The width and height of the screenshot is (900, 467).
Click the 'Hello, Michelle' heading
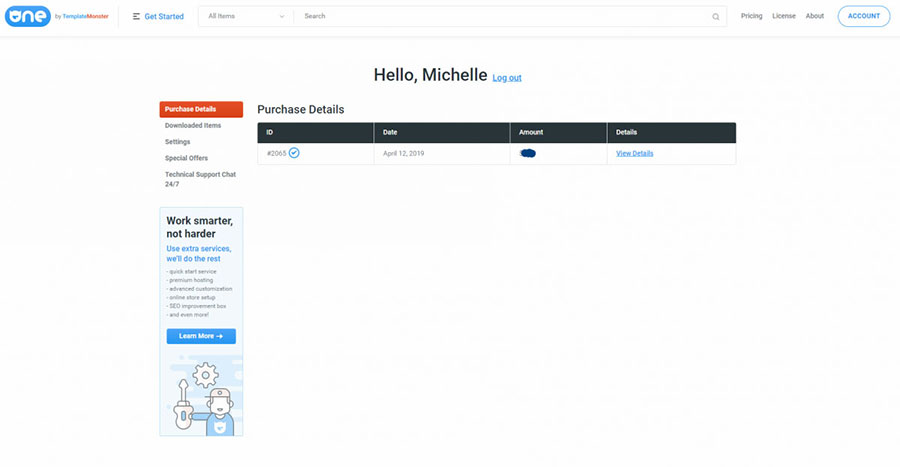tap(430, 75)
